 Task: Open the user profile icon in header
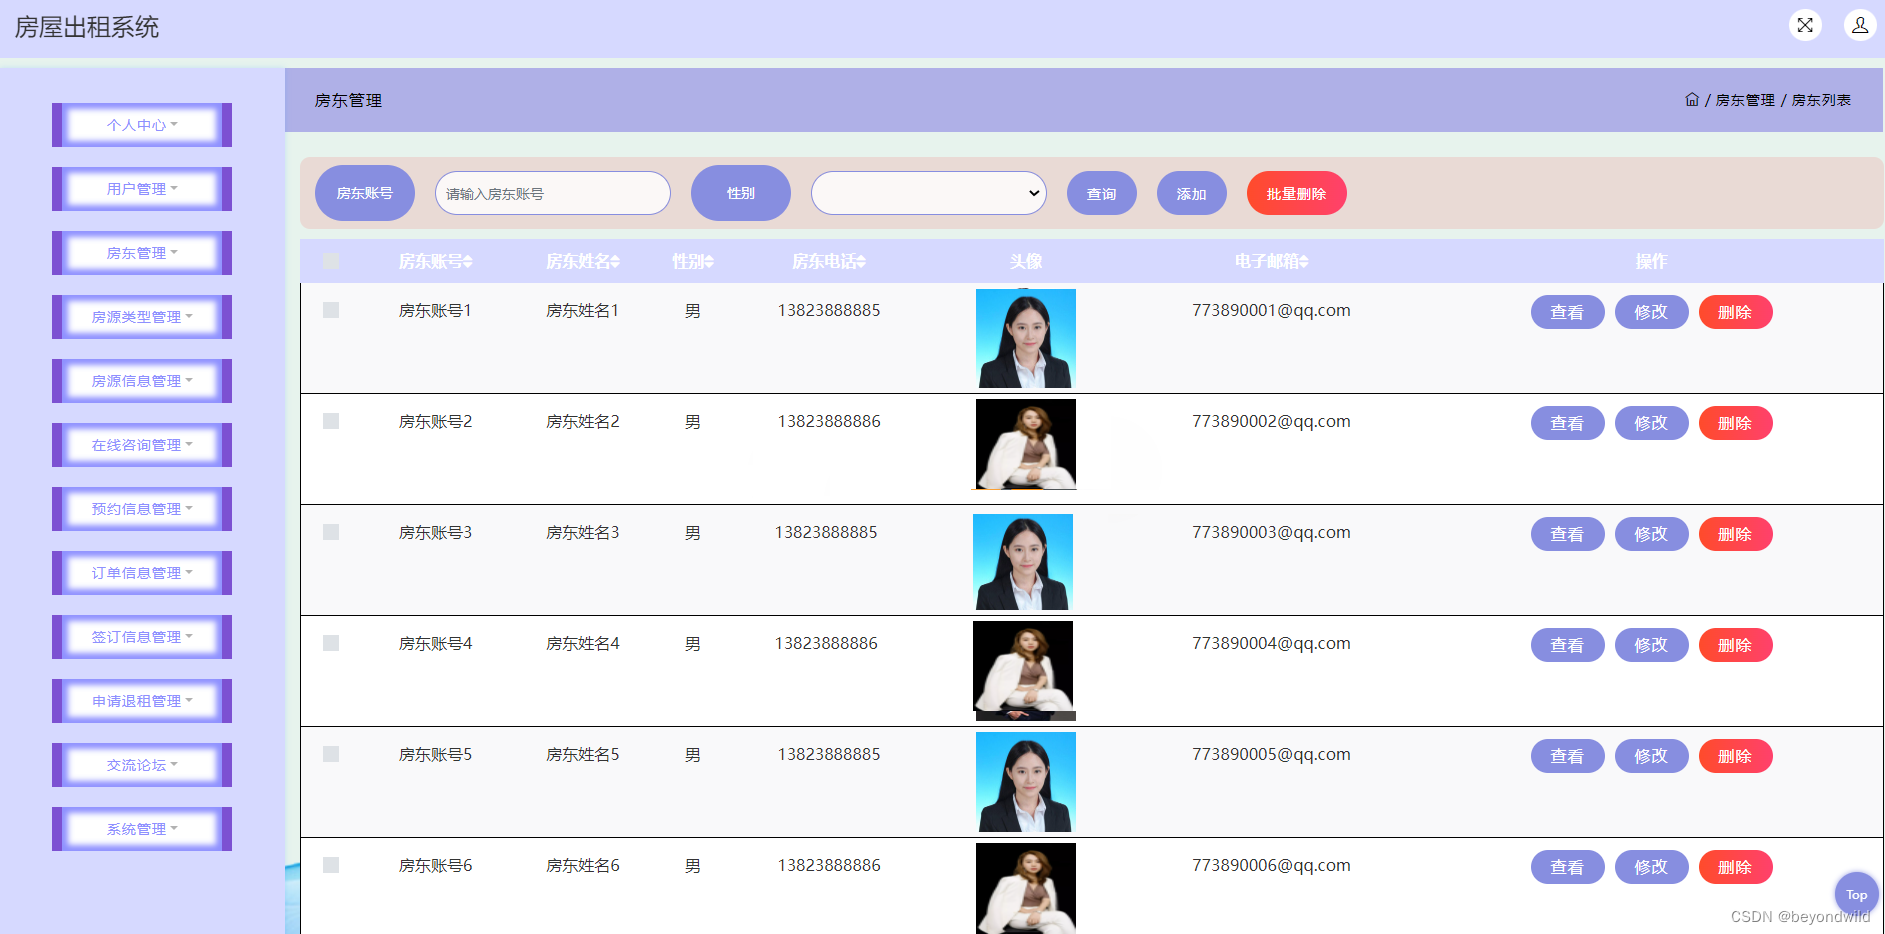point(1860,25)
